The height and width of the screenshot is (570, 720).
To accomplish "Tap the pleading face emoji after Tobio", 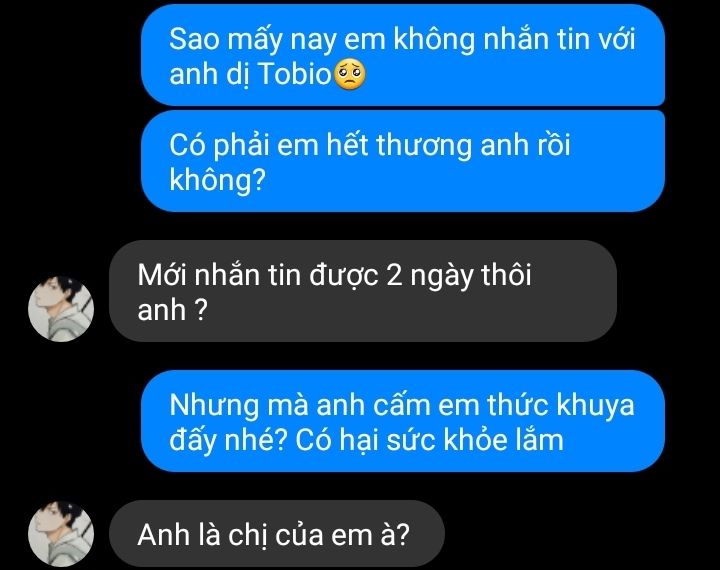I will point(349,73).
